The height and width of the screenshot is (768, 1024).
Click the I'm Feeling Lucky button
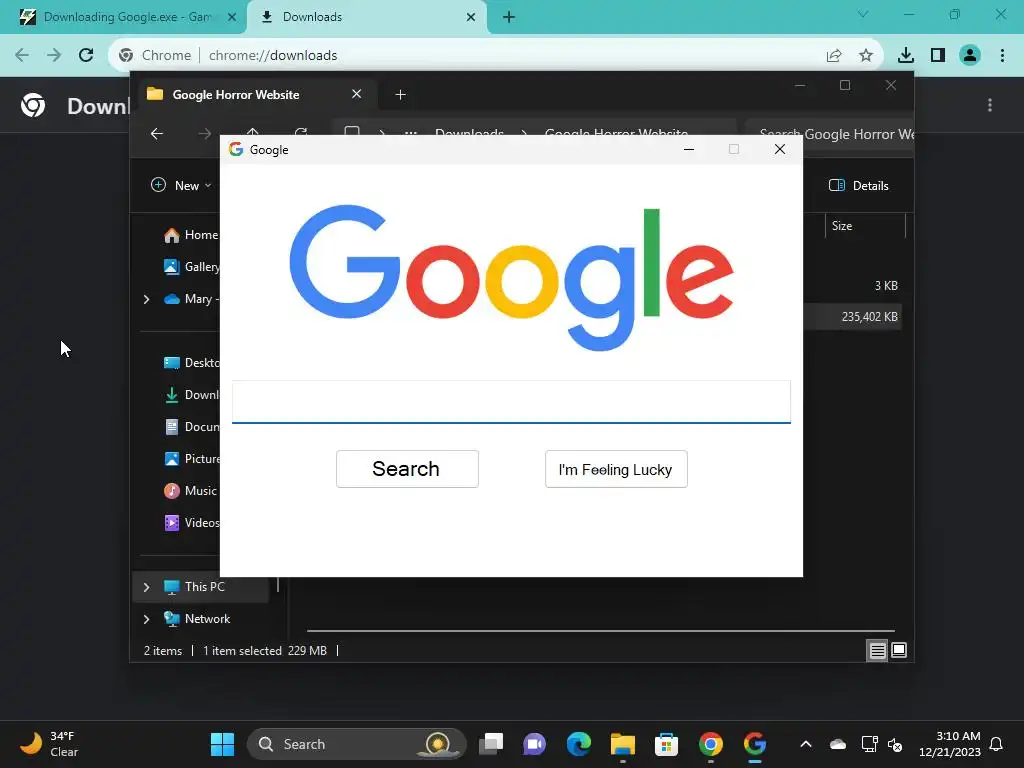click(x=616, y=469)
